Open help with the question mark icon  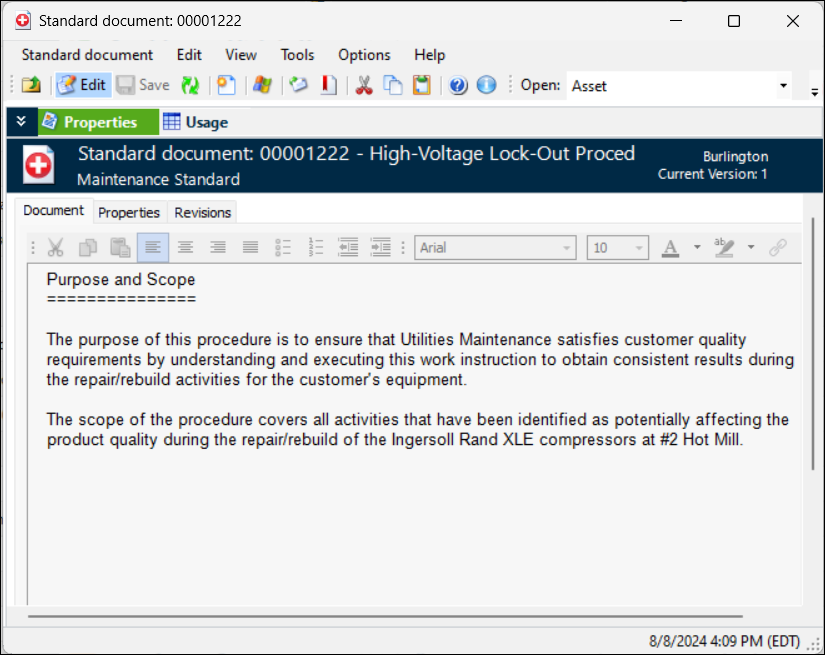458,85
